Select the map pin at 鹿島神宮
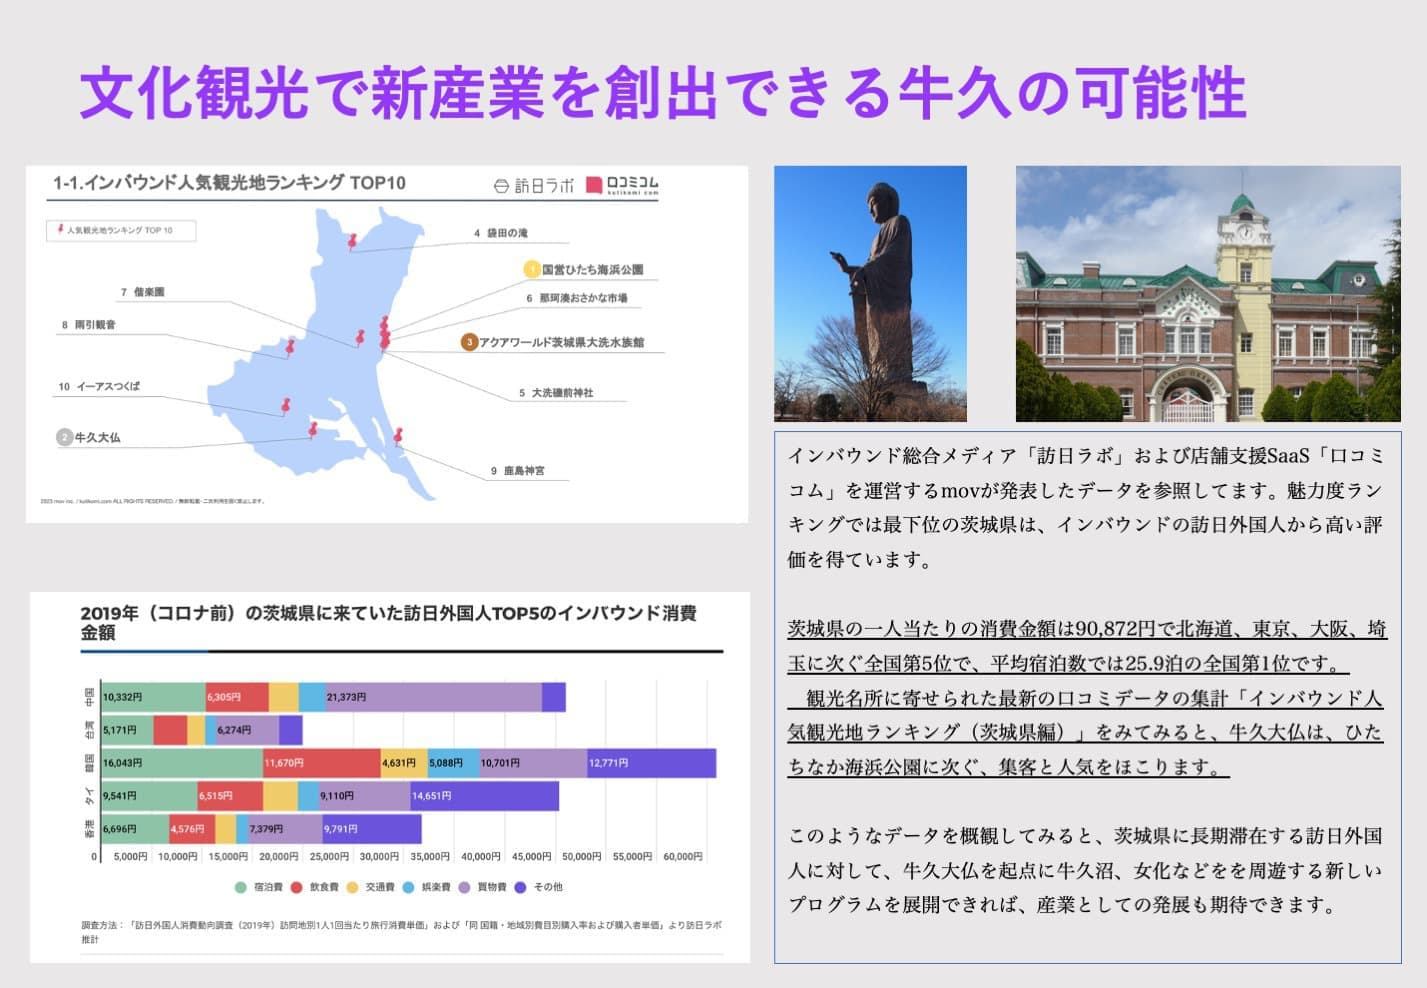 coord(398,435)
